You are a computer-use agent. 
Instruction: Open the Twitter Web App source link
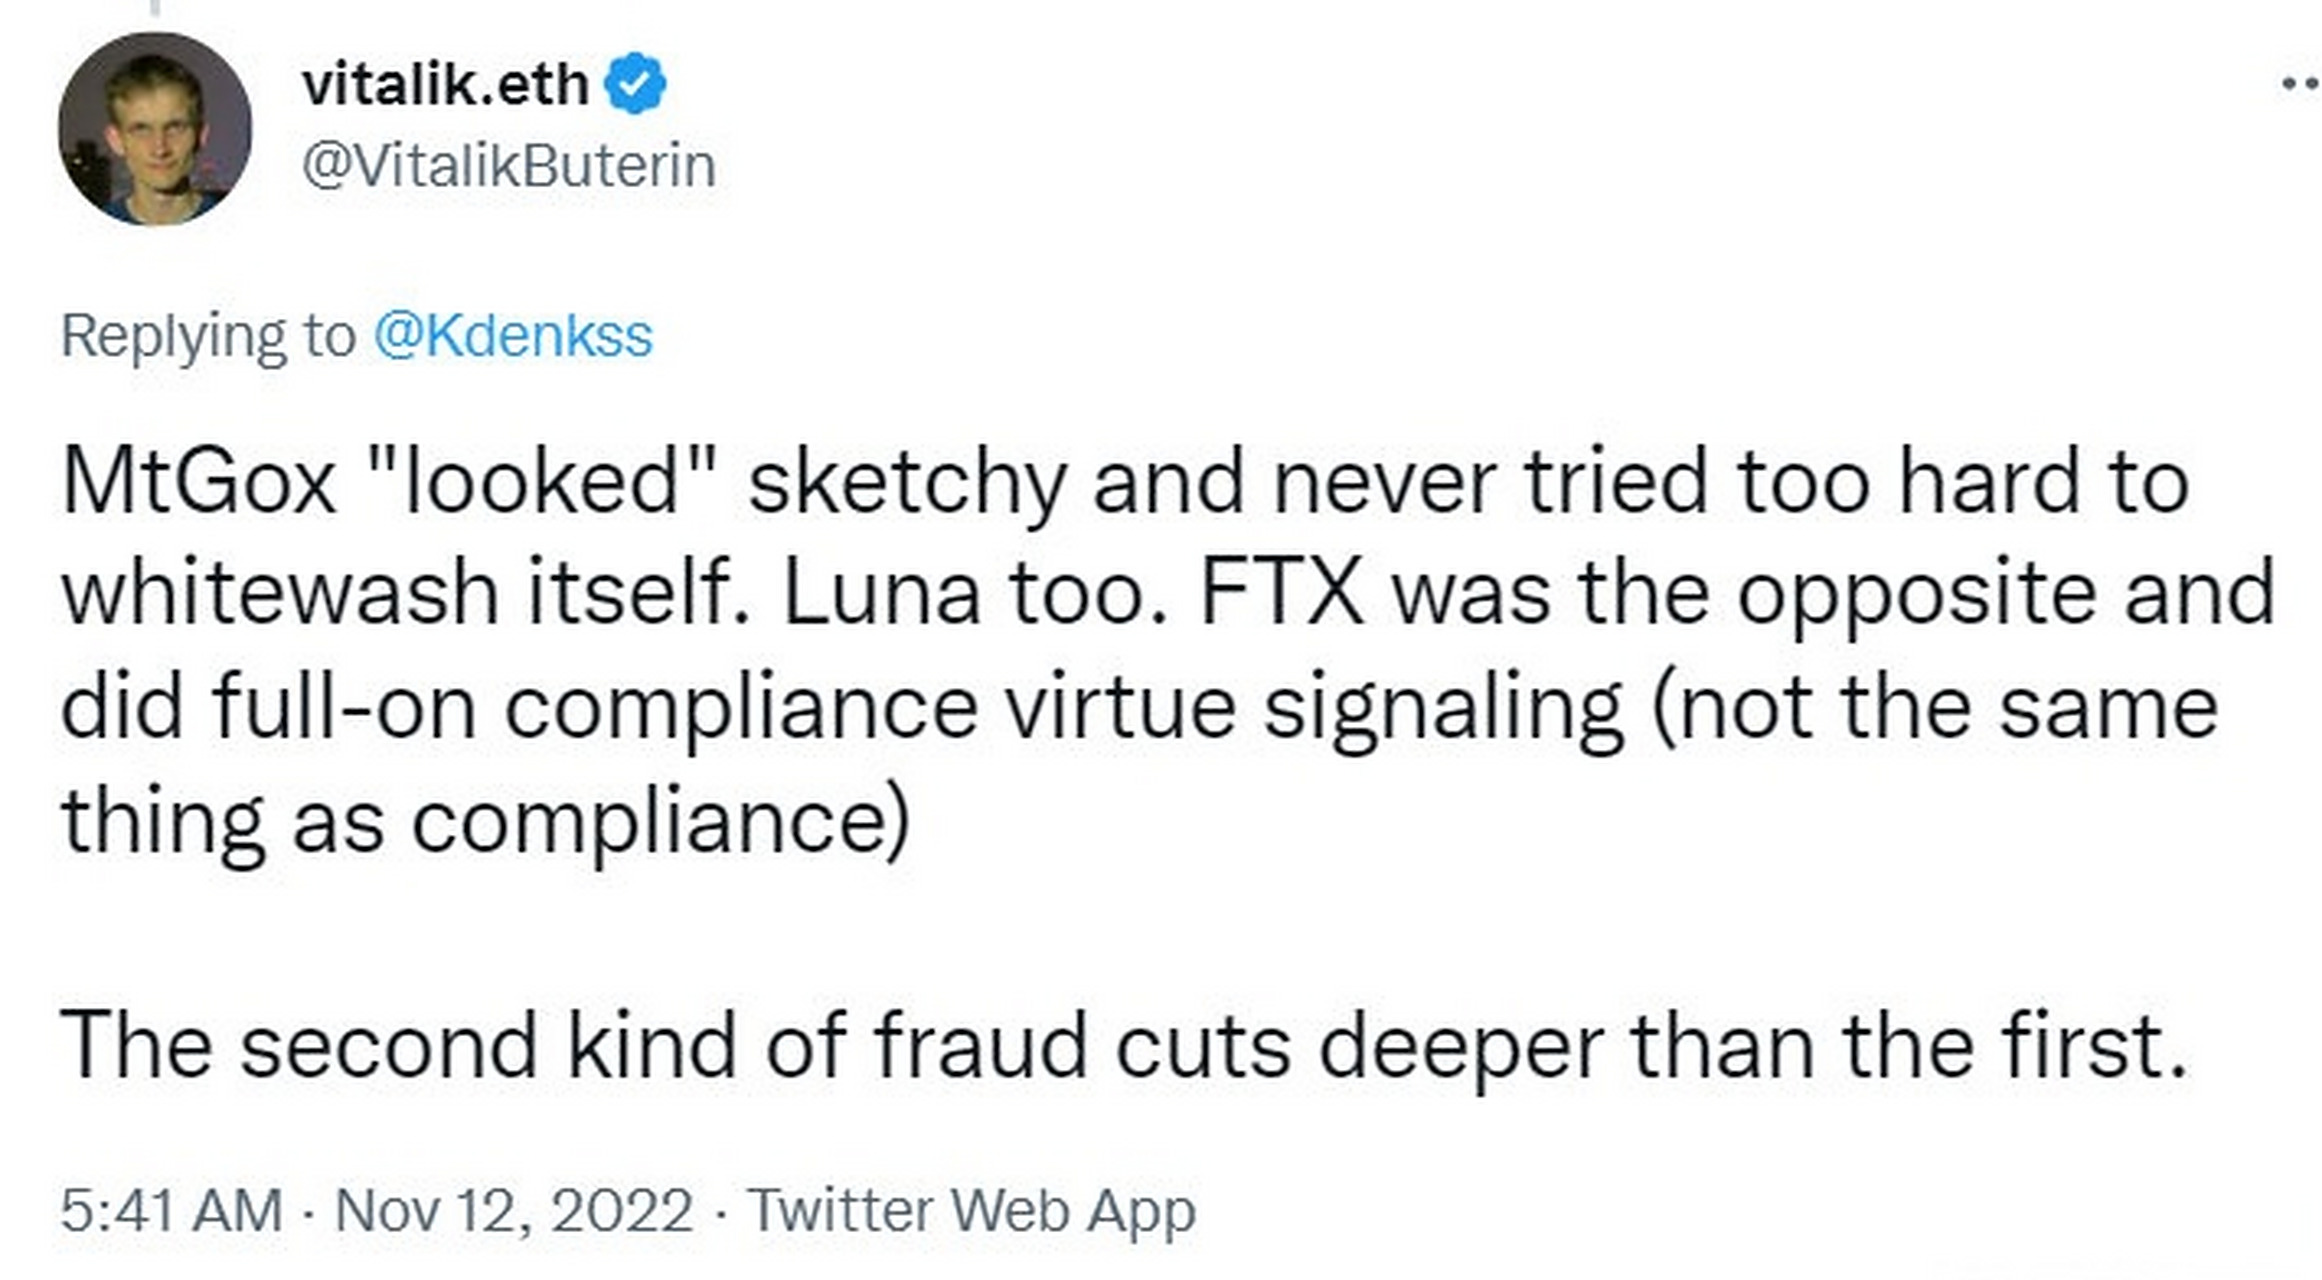[x=971, y=1211]
